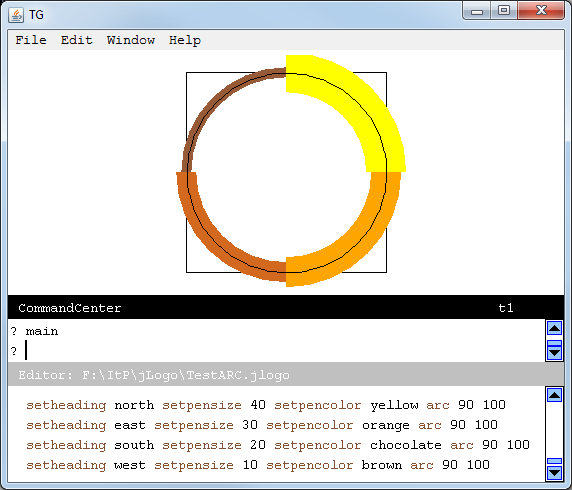This screenshot has height=490, width=572.
Task: Open the Help menu
Action: point(185,40)
